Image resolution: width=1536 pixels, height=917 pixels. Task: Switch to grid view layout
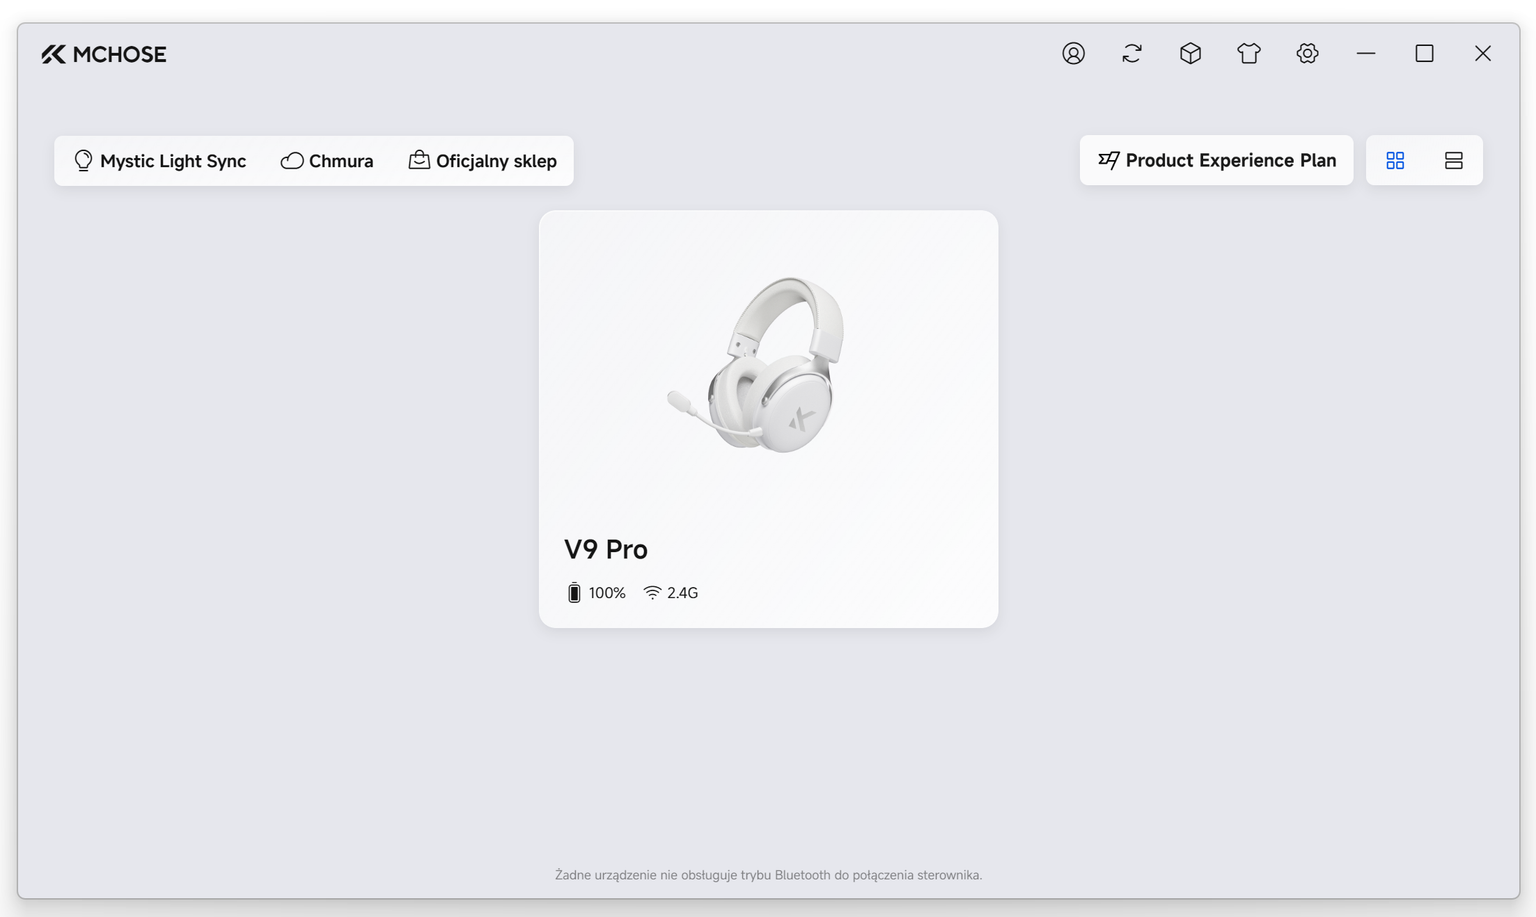1395,161
